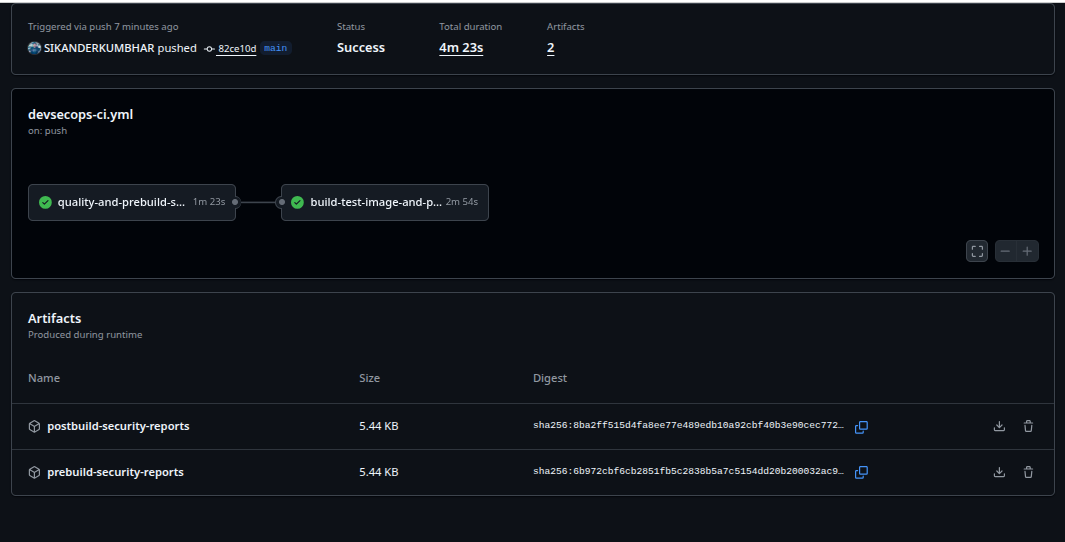
Task: Open the 4m 23s total duration link
Action: [461, 48]
